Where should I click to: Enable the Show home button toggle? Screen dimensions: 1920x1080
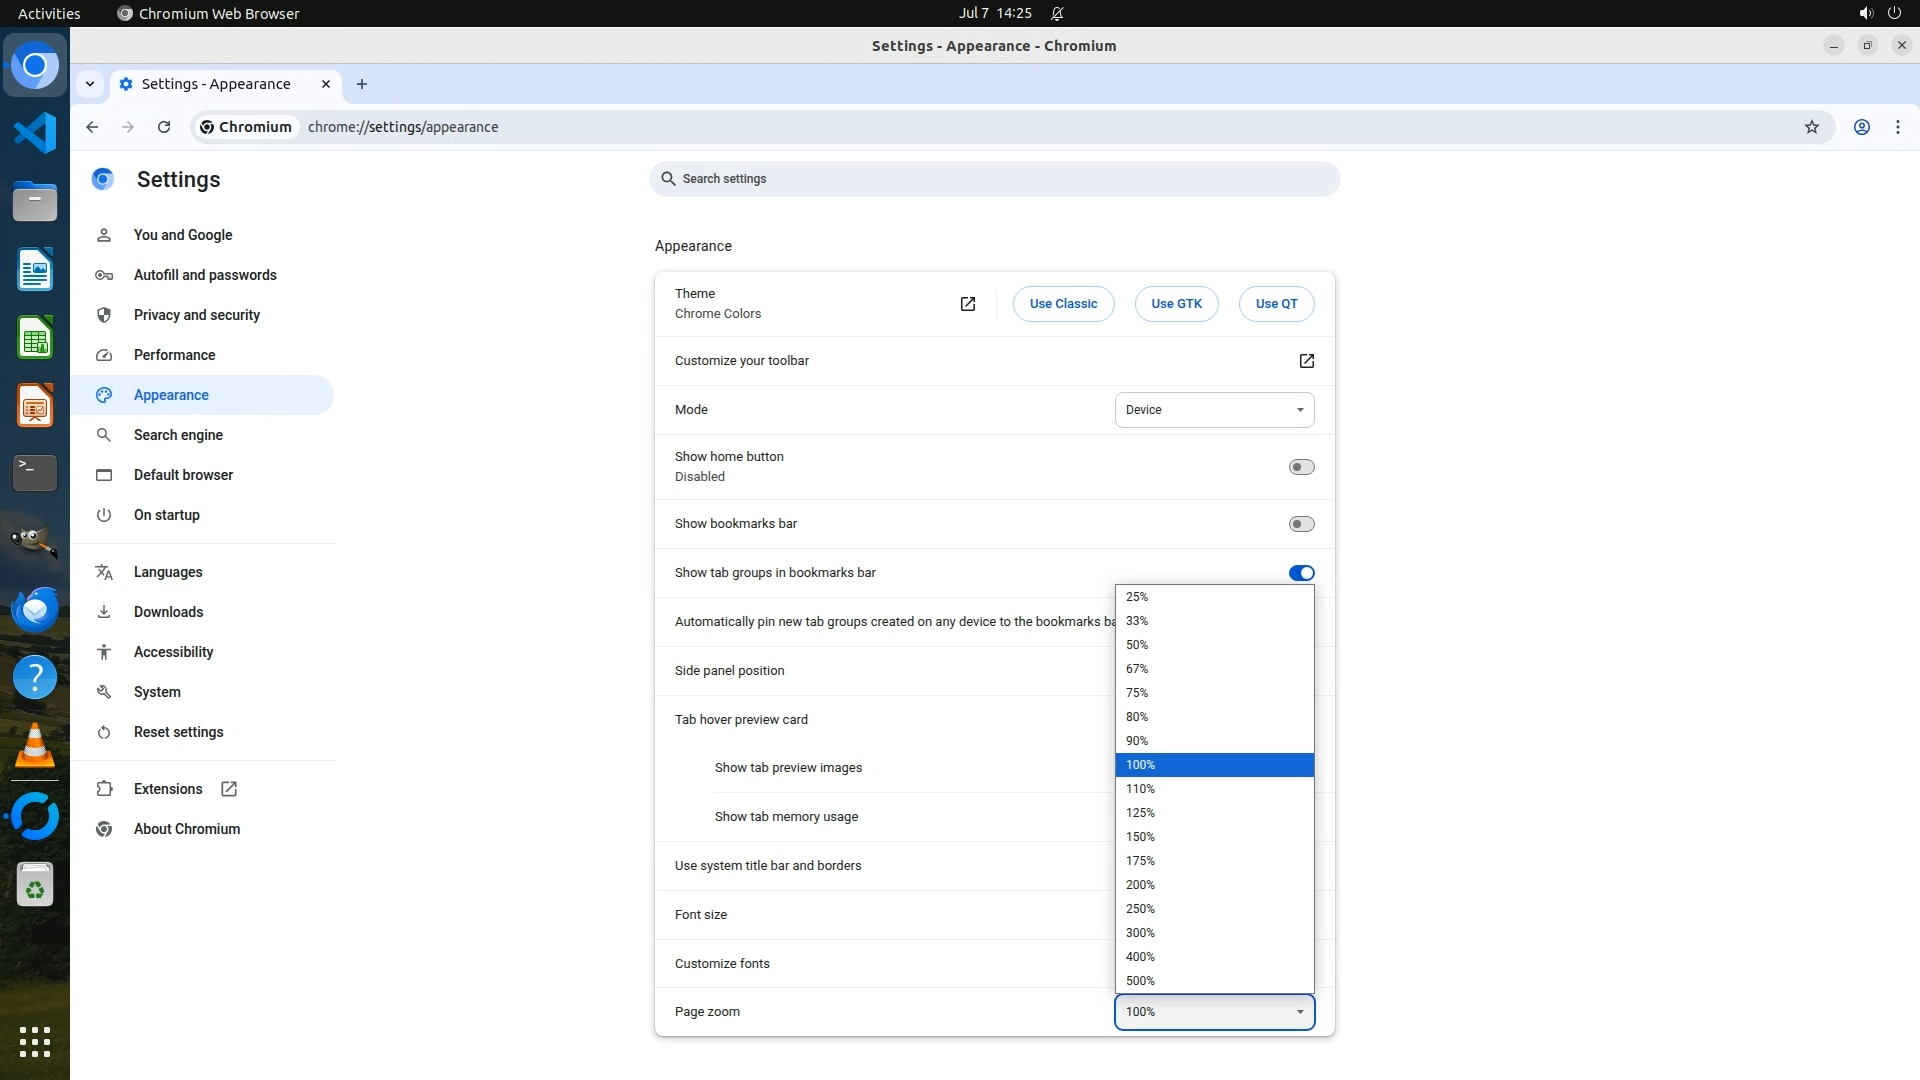1301,467
